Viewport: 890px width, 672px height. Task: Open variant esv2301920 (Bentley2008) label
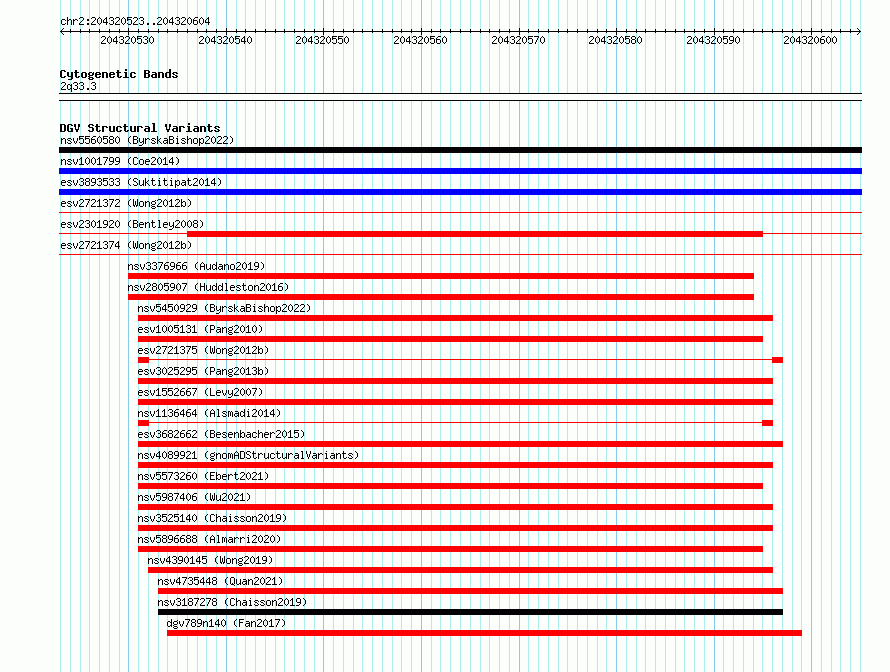132,224
